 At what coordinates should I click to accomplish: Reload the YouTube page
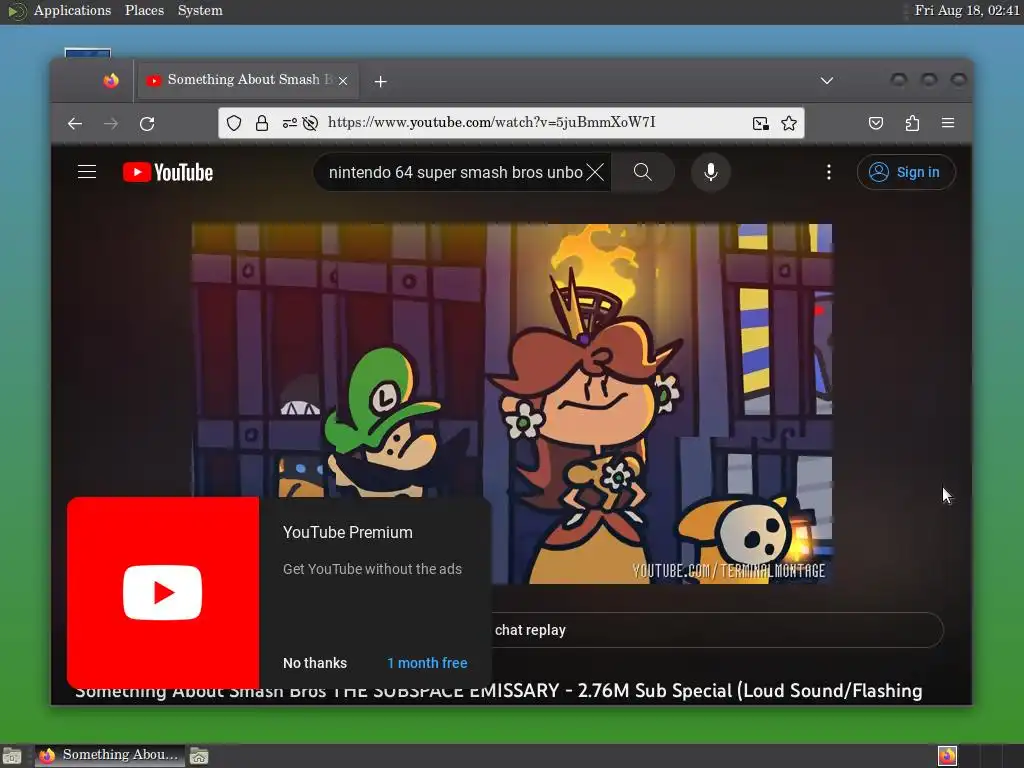pyautogui.click(x=147, y=123)
